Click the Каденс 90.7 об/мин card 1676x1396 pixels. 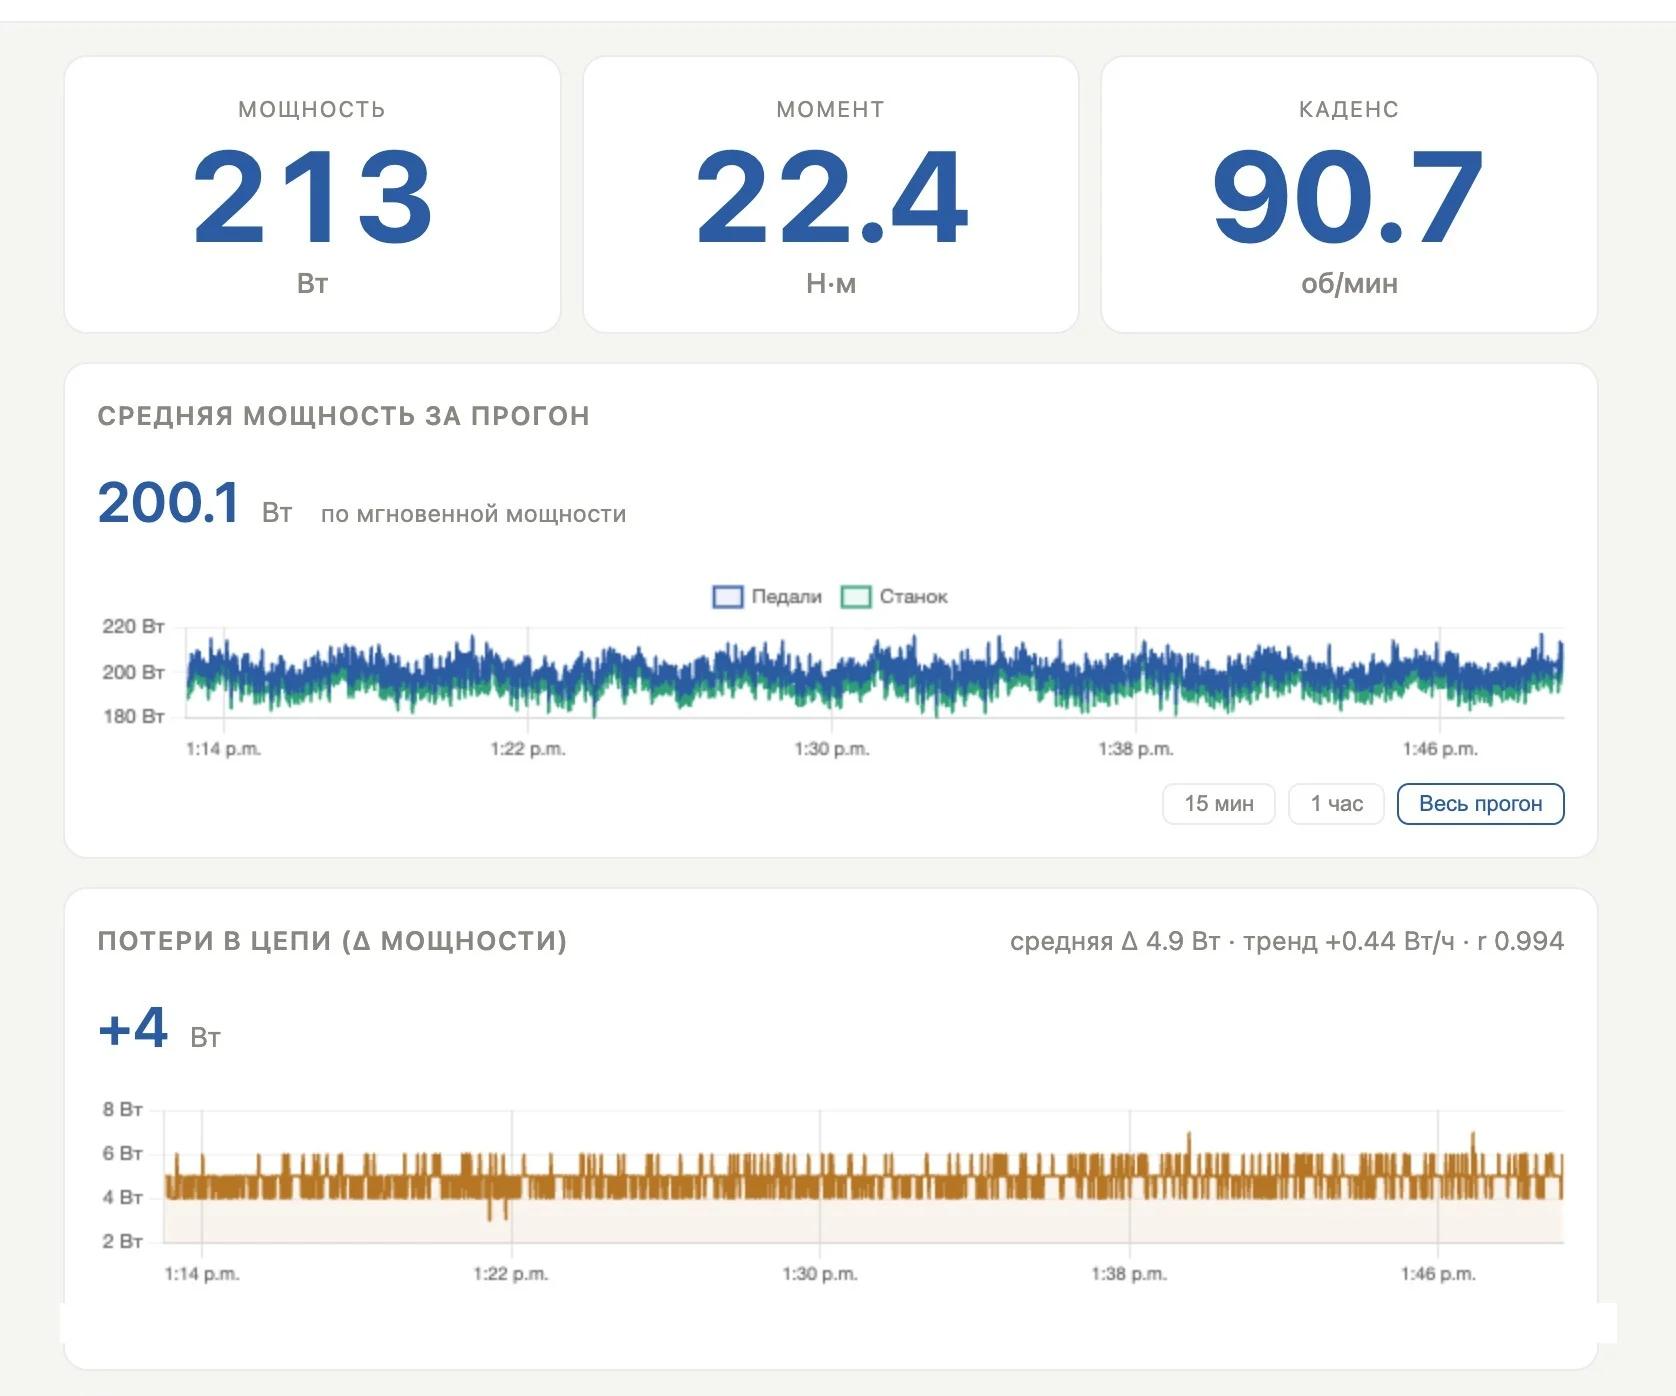[1349, 195]
